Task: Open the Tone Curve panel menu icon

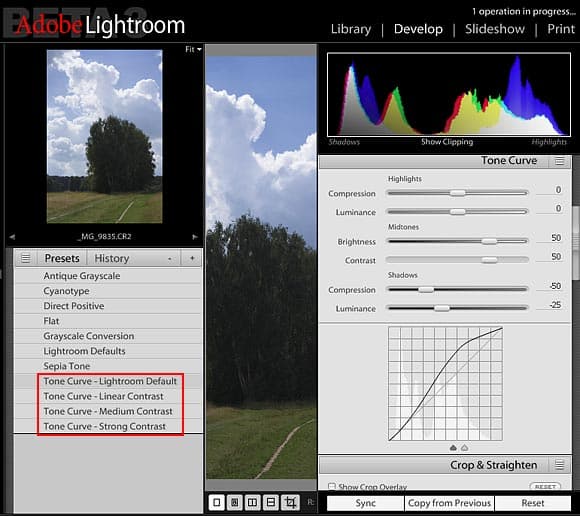Action: (x=560, y=161)
